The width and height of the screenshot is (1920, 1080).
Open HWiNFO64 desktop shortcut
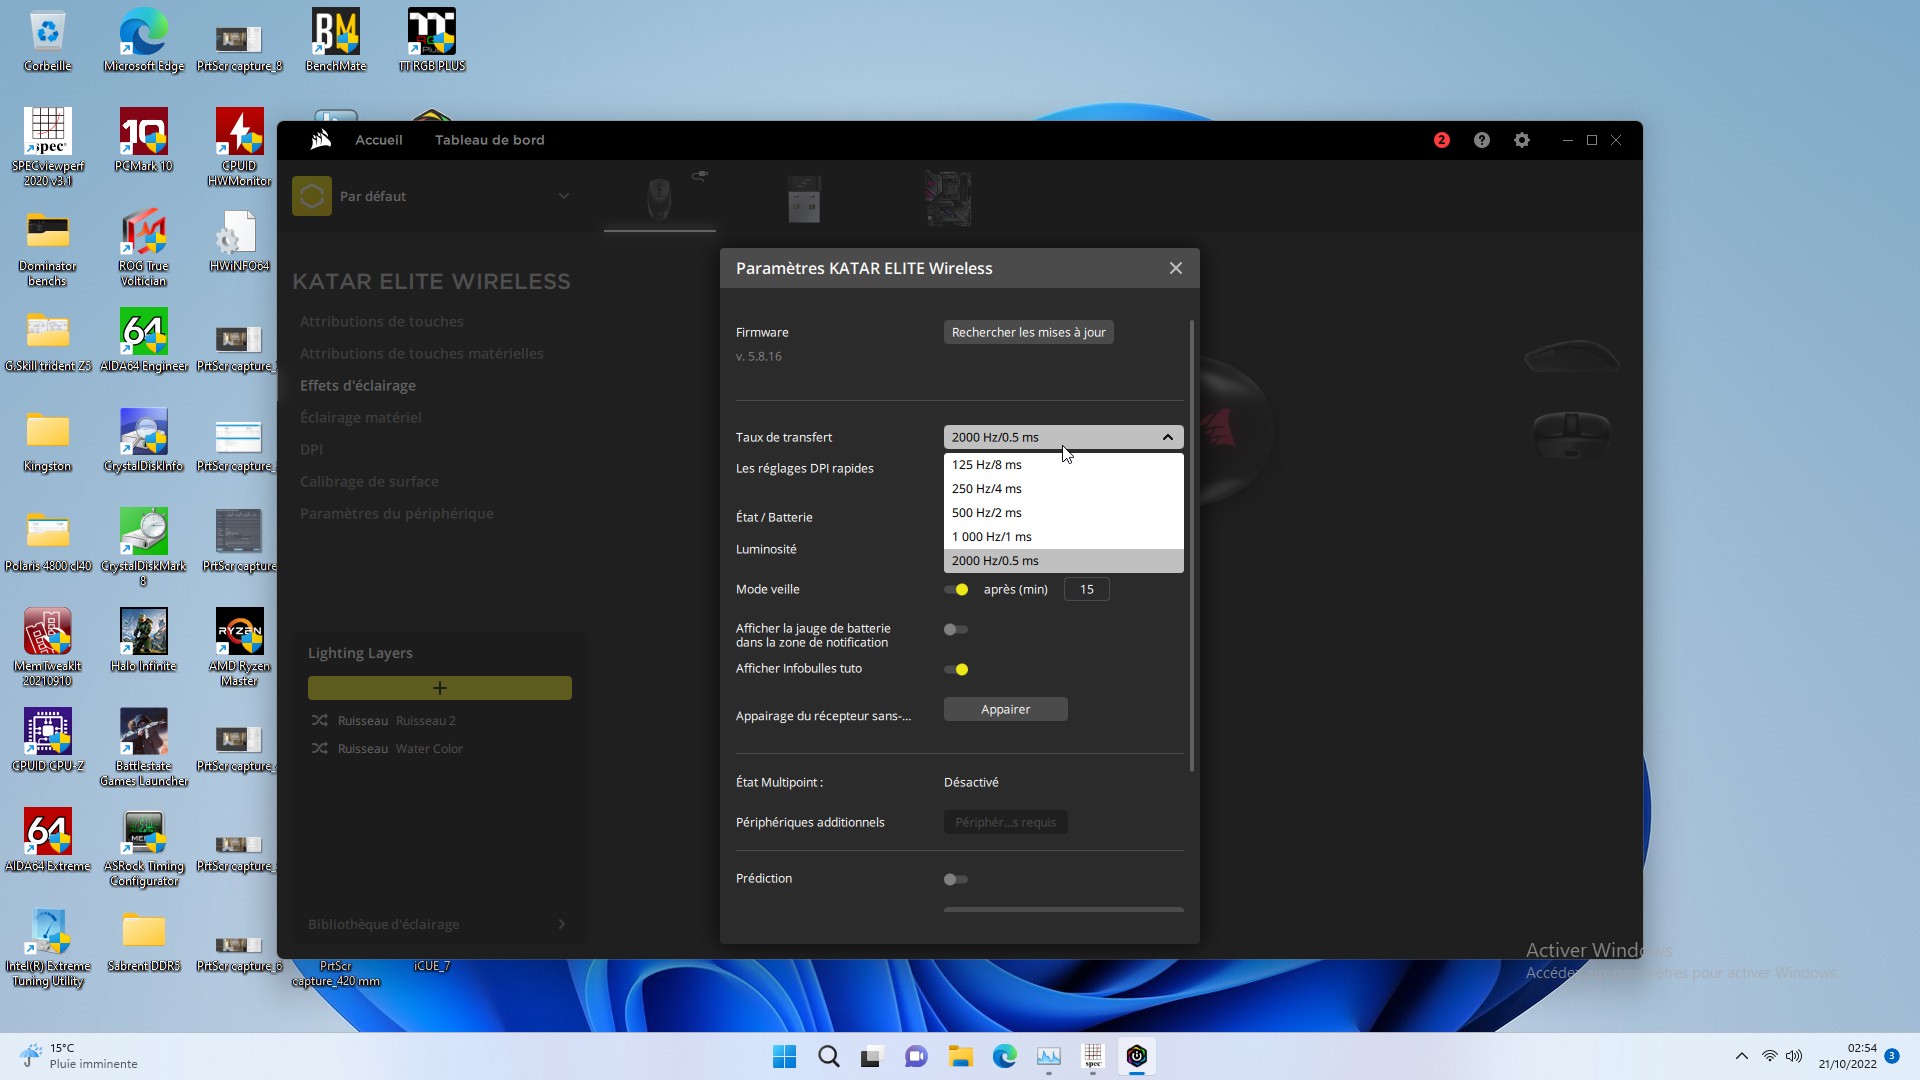240,242
